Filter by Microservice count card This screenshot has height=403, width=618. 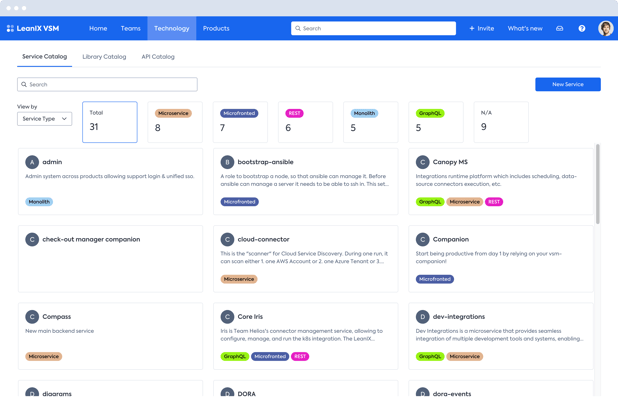point(175,122)
